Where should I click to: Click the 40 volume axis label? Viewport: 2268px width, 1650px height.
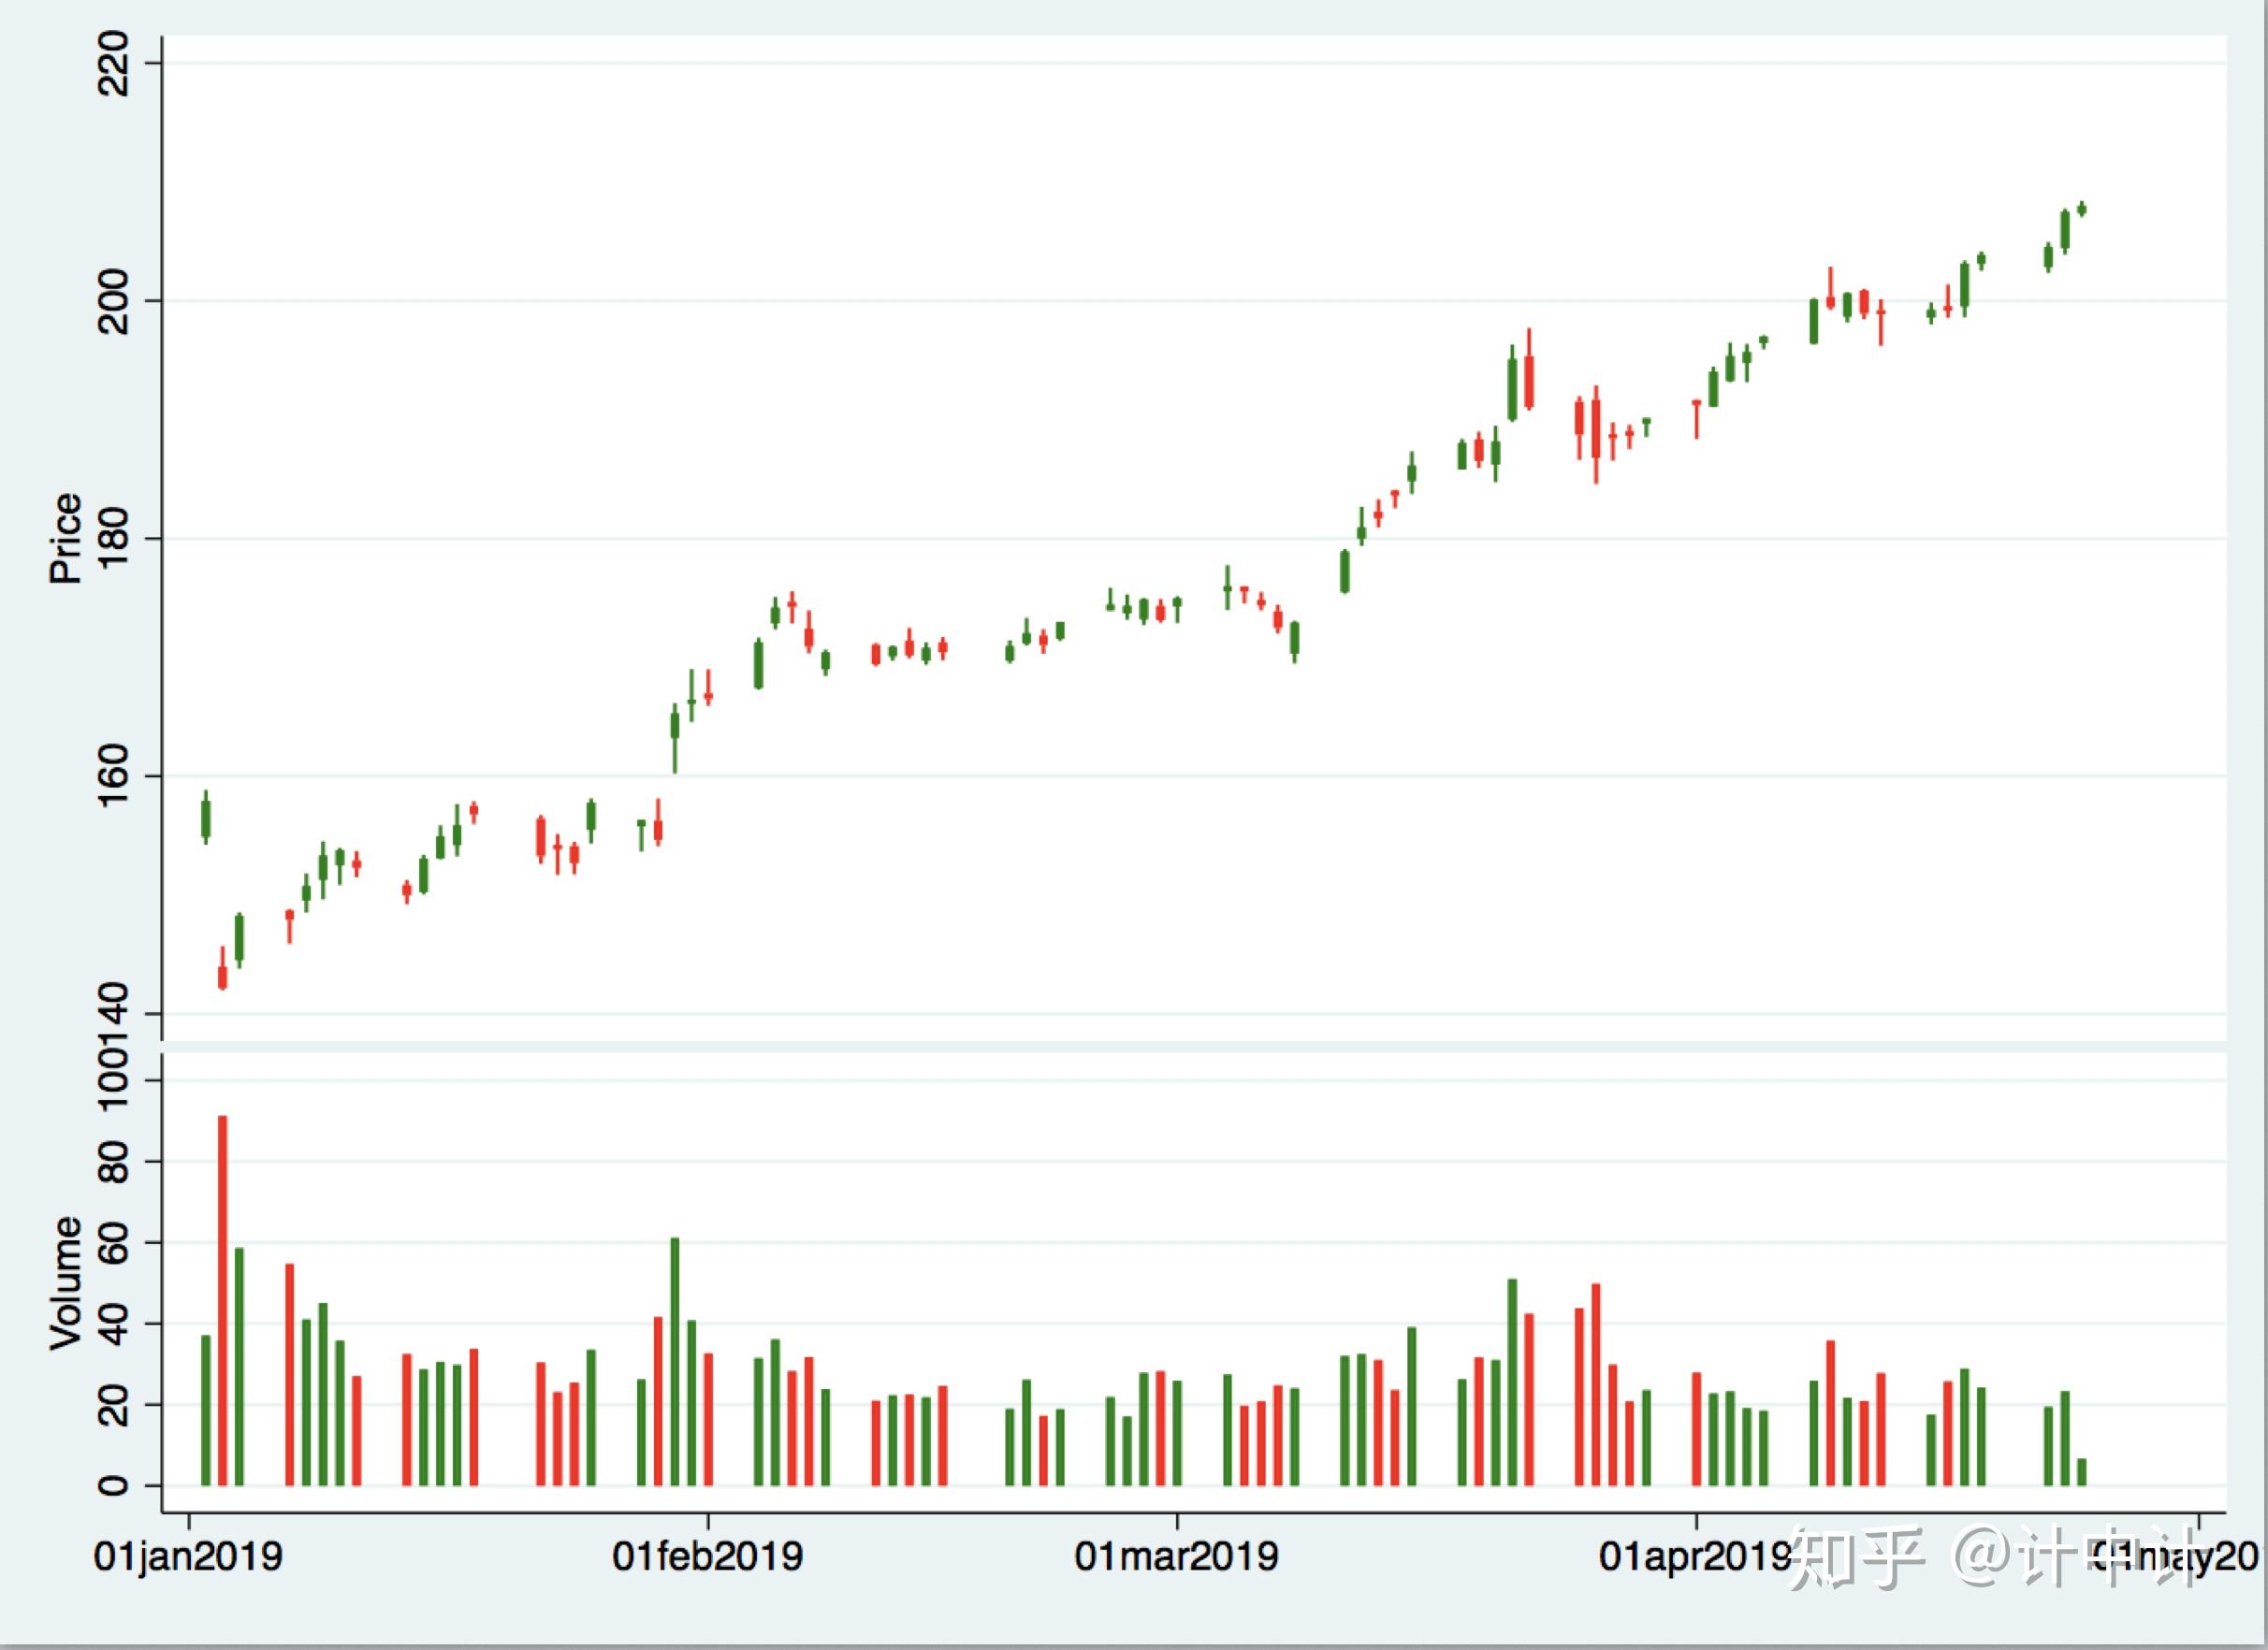point(113,1323)
